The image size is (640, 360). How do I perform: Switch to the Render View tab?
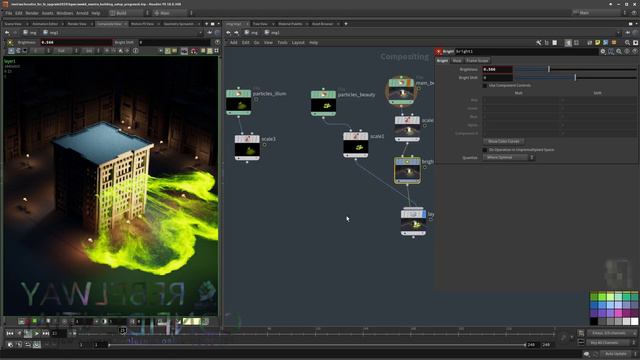tap(77, 24)
